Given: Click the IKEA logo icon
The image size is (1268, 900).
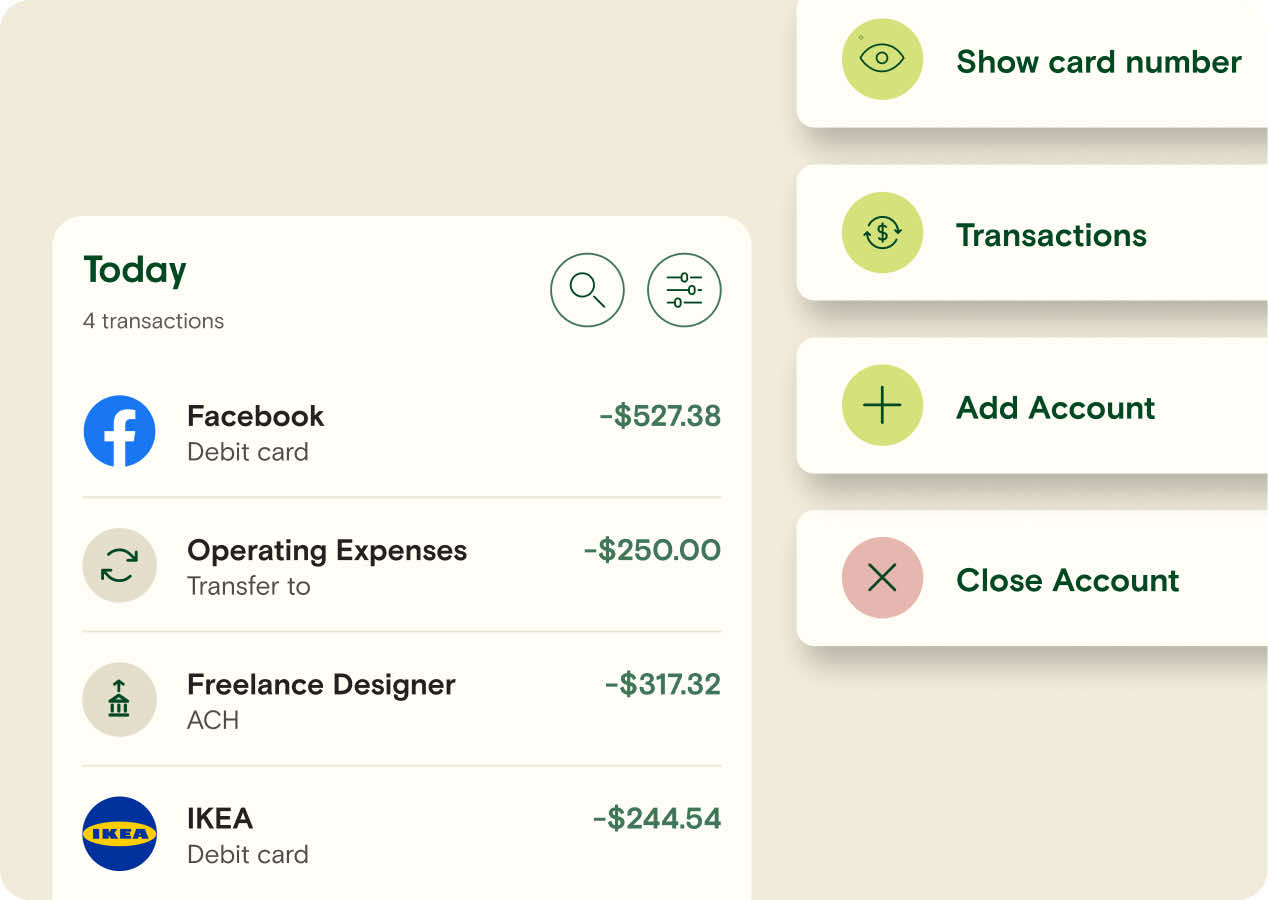Looking at the screenshot, I should 119,834.
